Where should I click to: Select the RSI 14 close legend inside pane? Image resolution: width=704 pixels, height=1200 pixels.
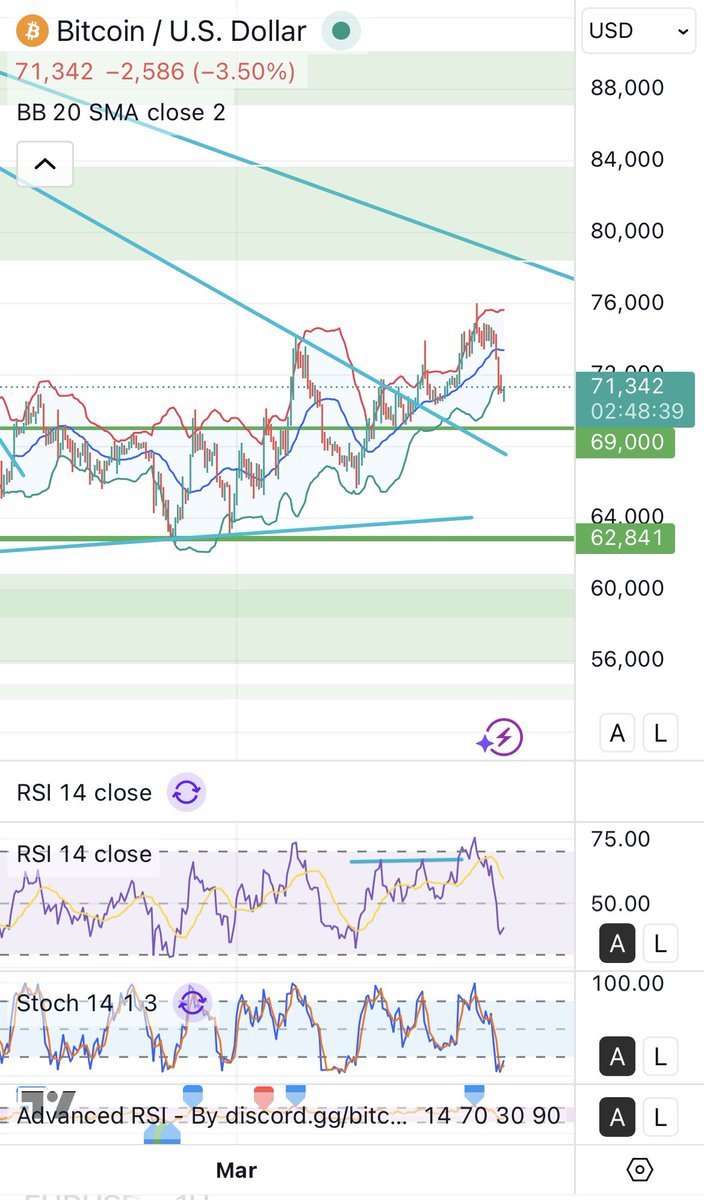click(x=84, y=854)
